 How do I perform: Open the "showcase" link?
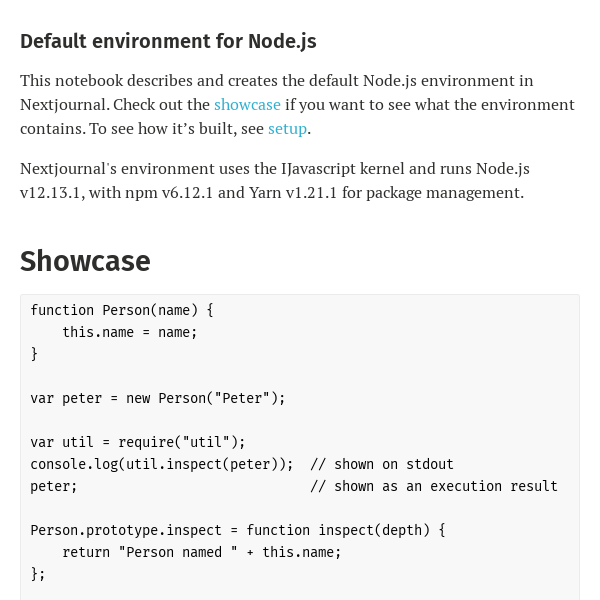tap(247, 105)
